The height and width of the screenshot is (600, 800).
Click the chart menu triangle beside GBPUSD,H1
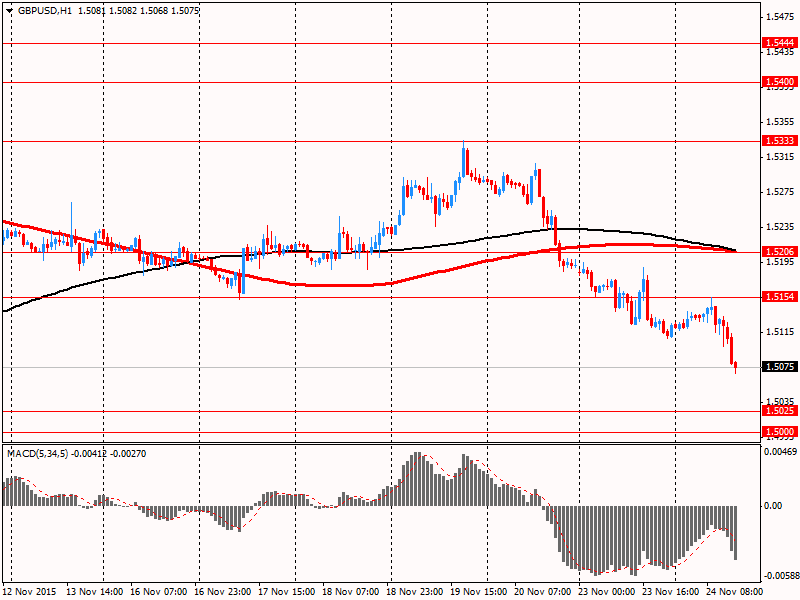[9, 11]
